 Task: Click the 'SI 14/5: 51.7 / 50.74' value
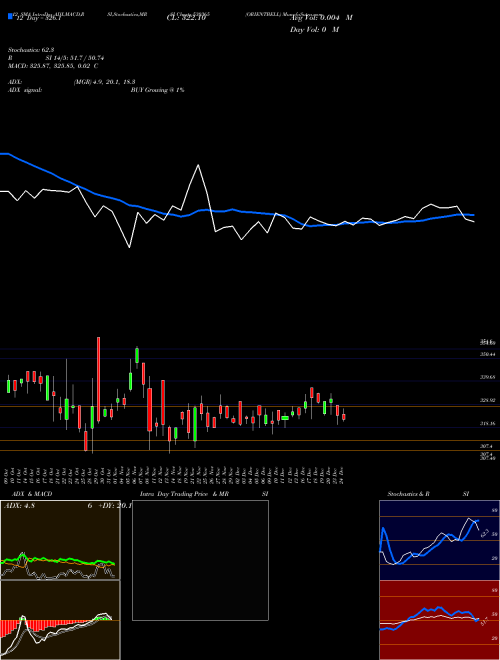click(x=75, y=58)
